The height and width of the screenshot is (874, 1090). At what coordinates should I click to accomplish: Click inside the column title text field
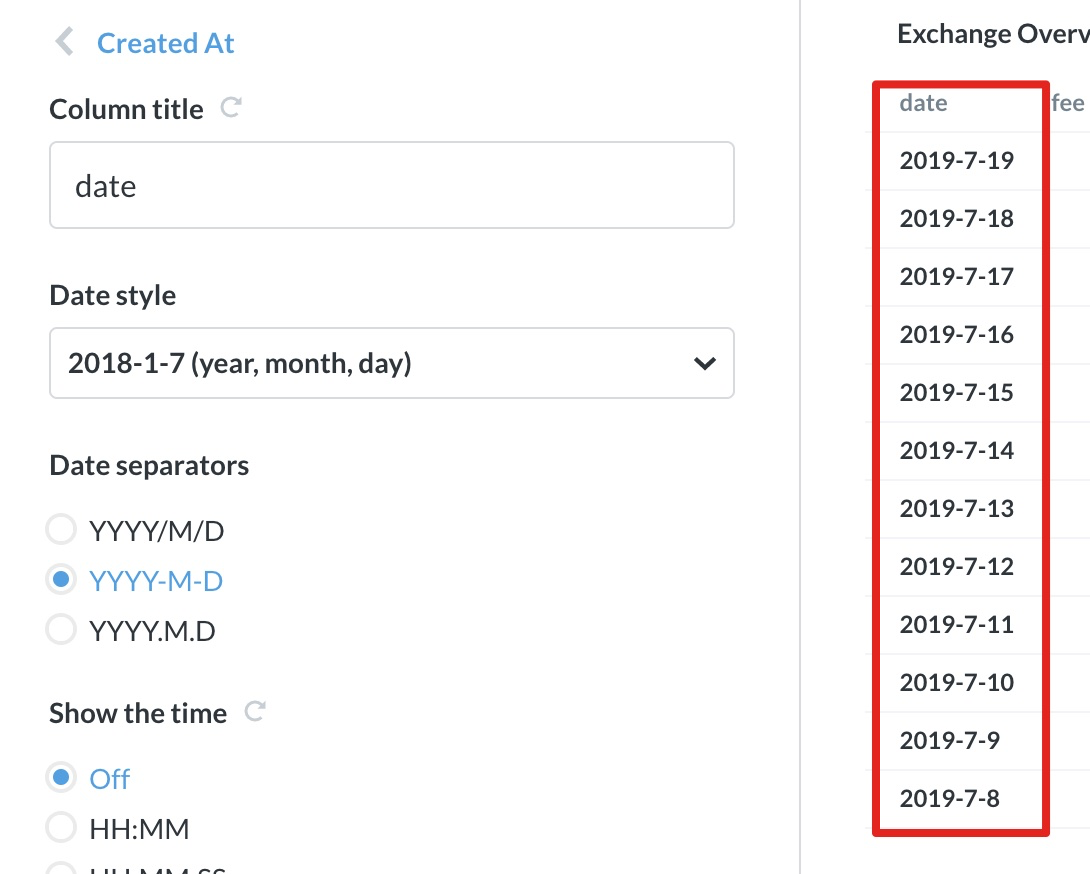390,185
